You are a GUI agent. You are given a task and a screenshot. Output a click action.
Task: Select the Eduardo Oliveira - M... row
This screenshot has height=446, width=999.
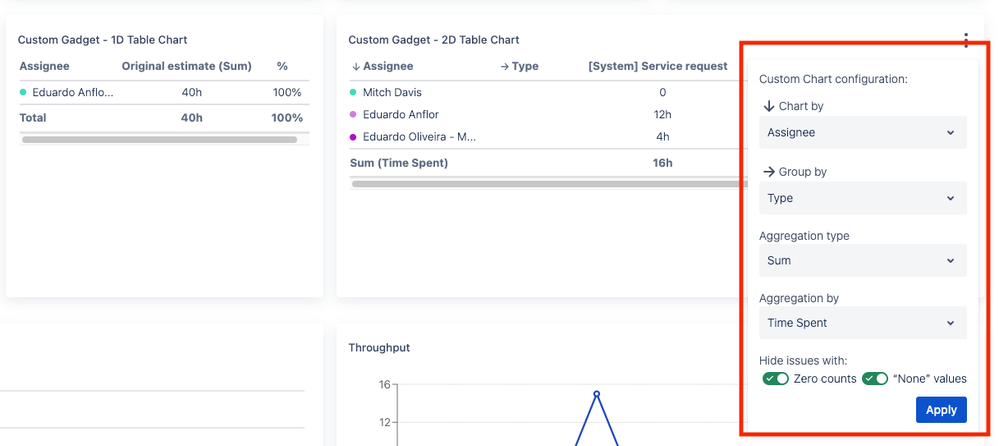548,136
